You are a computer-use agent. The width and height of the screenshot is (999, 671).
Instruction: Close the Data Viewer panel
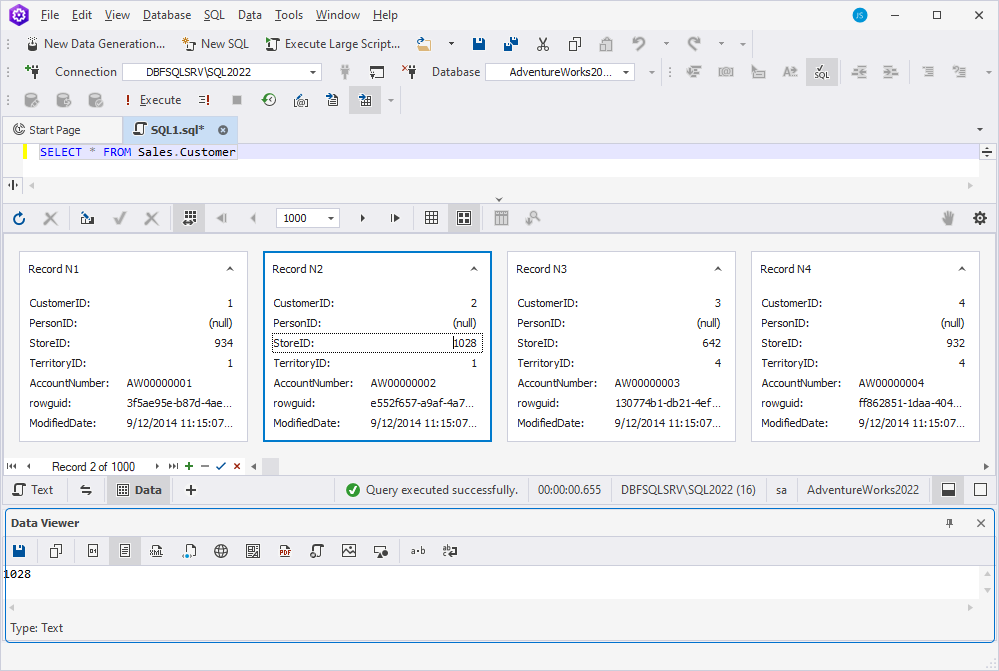(x=981, y=523)
